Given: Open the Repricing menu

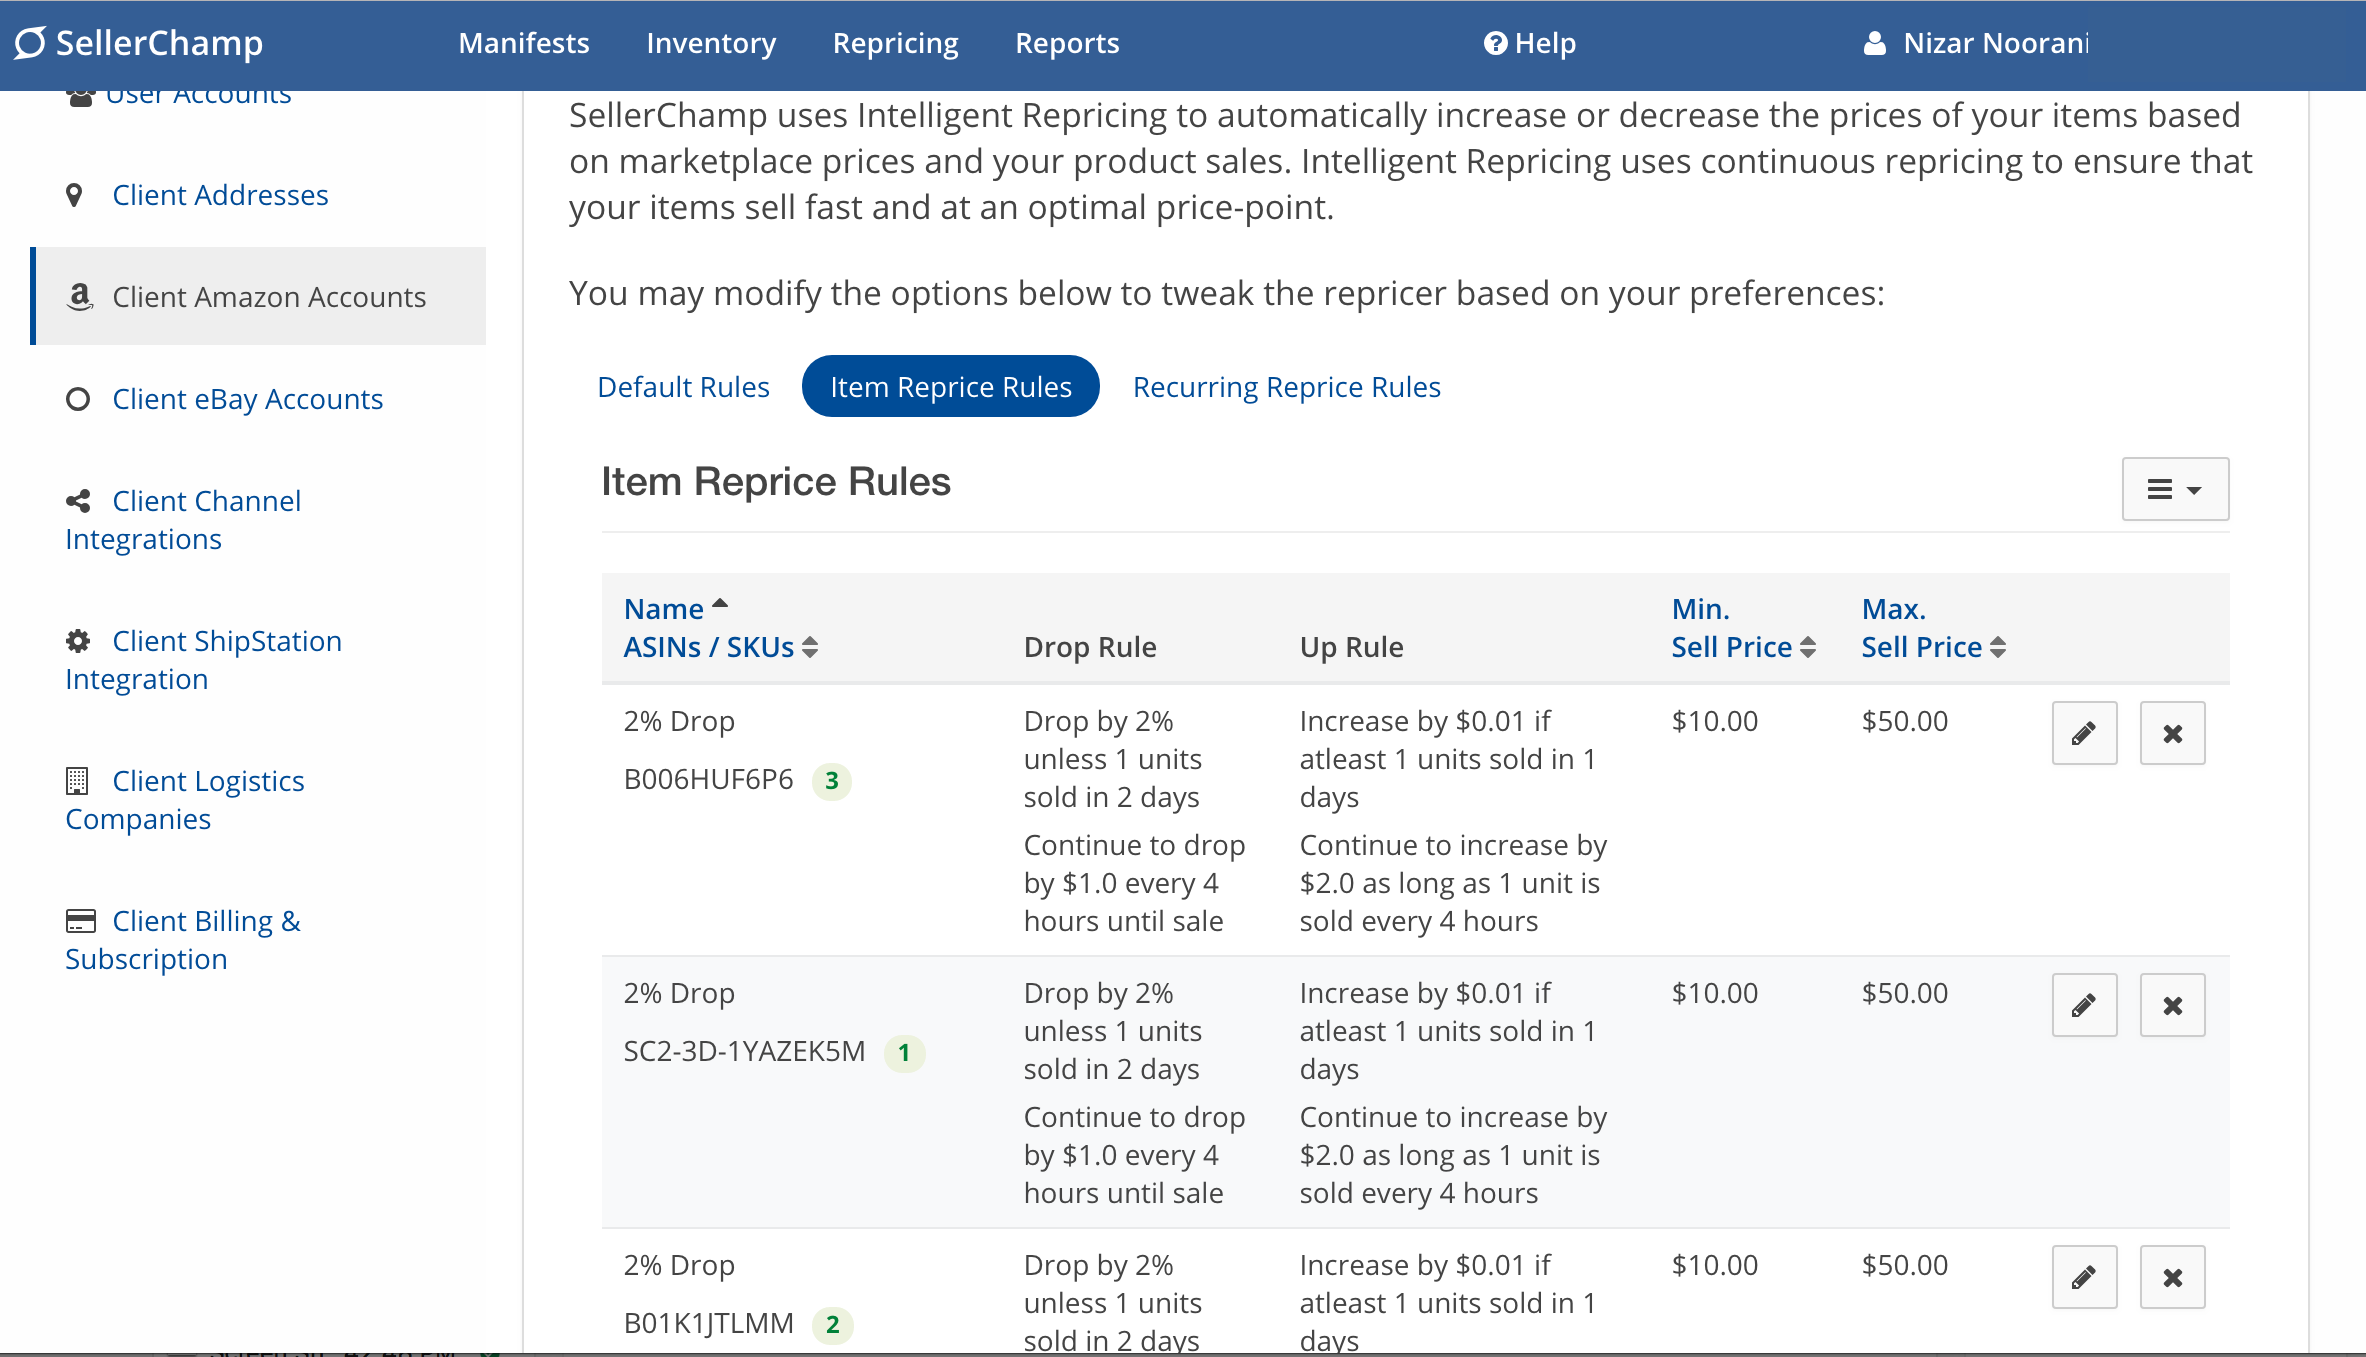Looking at the screenshot, I should coord(895,43).
